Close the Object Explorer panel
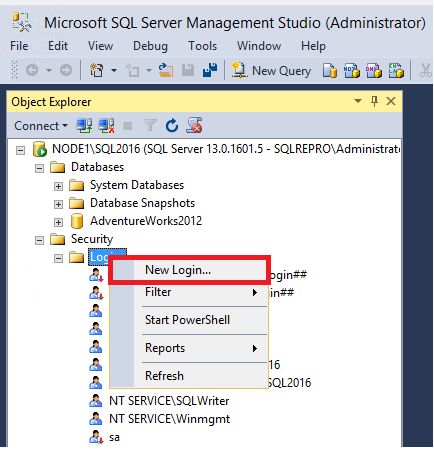The height and width of the screenshot is (450, 434). pyautogui.click(x=391, y=101)
